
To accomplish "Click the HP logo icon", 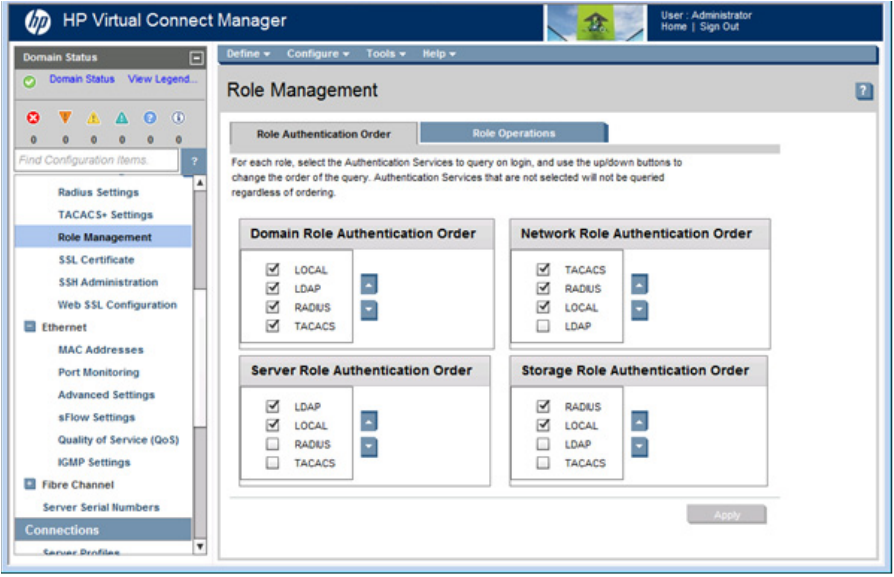I will click(37, 22).
